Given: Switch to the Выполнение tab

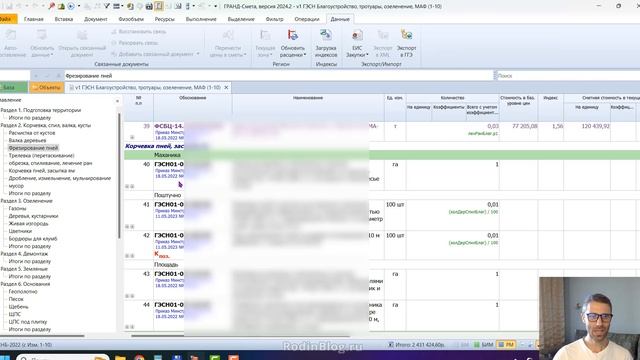Looking at the screenshot, I should tap(201, 19).
